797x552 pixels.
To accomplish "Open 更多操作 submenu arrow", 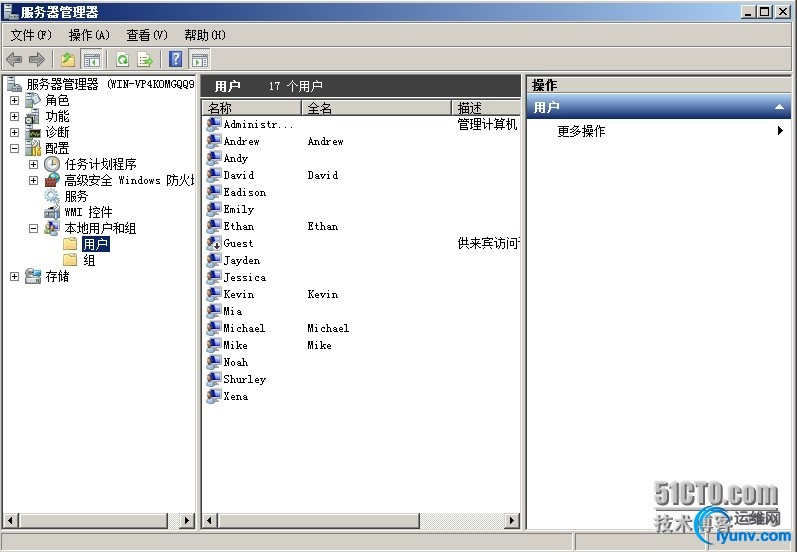I will pos(780,131).
